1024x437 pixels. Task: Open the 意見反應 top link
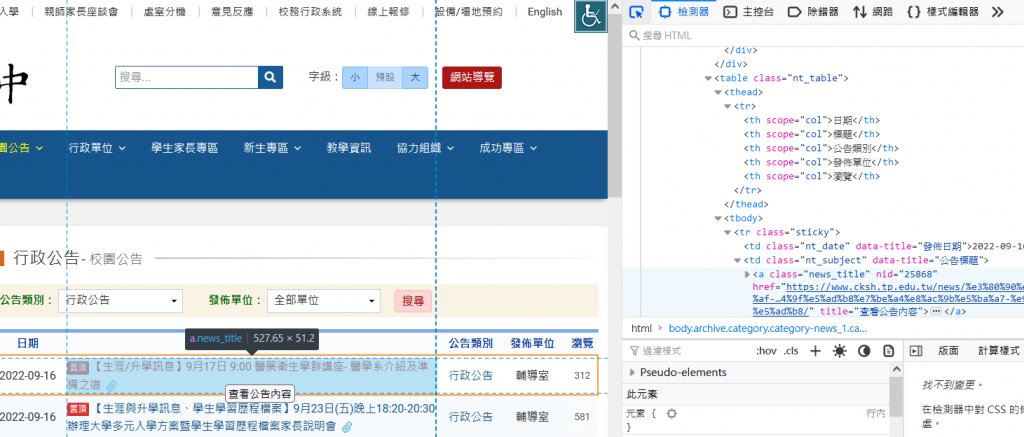(232, 12)
